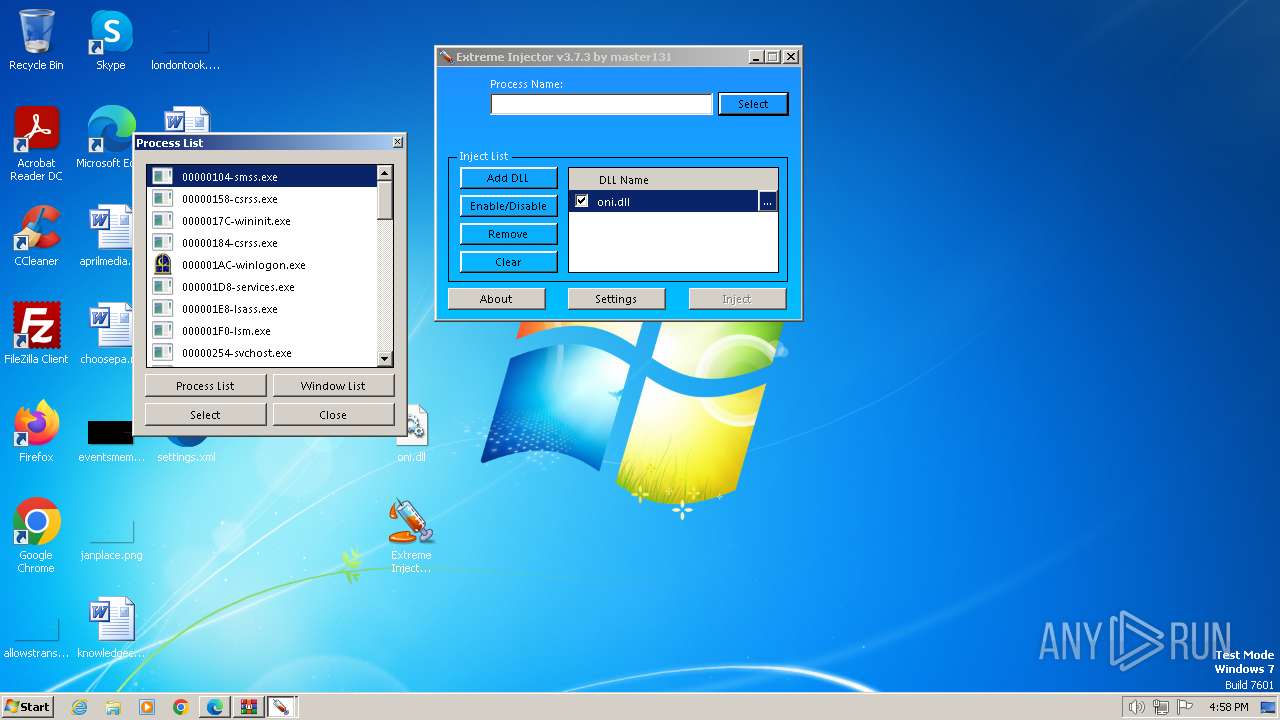
Task: Select the eventsmem desktop file
Action: pyautogui.click(x=111, y=440)
